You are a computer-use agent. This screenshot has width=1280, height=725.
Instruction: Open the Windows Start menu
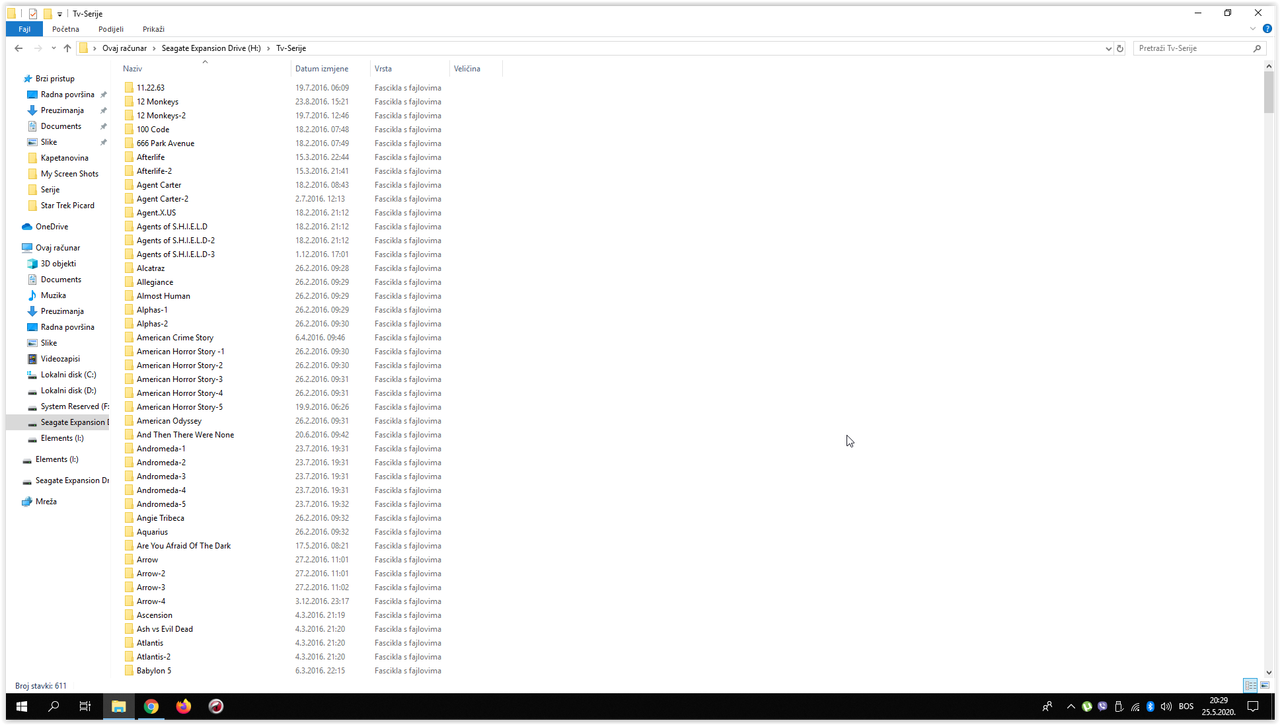click(x=21, y=706)
